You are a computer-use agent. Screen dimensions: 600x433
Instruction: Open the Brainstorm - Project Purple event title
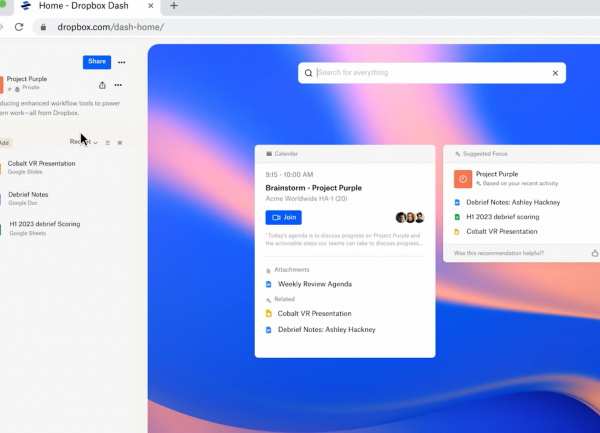[x=313, y=188]
